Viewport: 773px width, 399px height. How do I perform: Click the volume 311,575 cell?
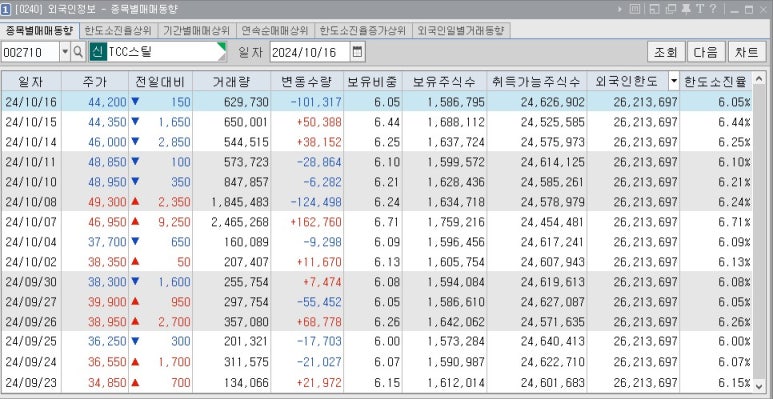(231, 362)
